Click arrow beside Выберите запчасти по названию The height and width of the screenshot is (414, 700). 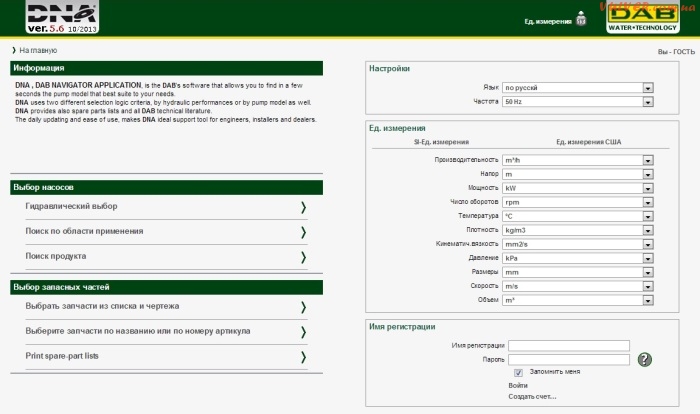pos(303,332)
